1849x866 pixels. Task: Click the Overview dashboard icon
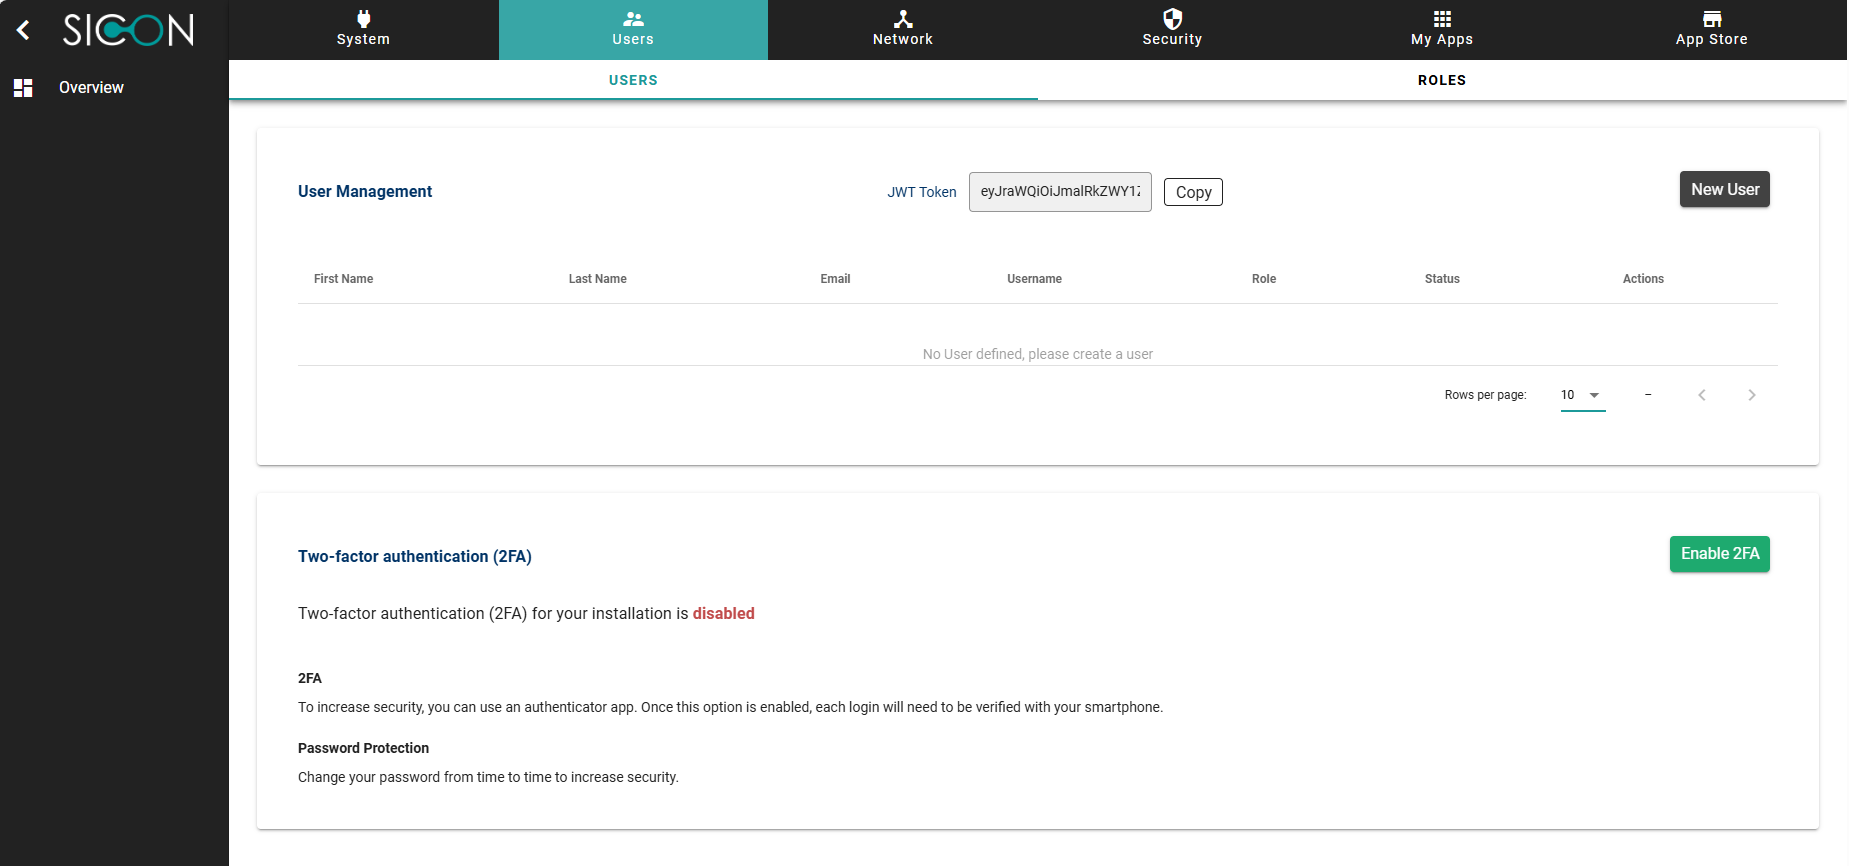23,88
